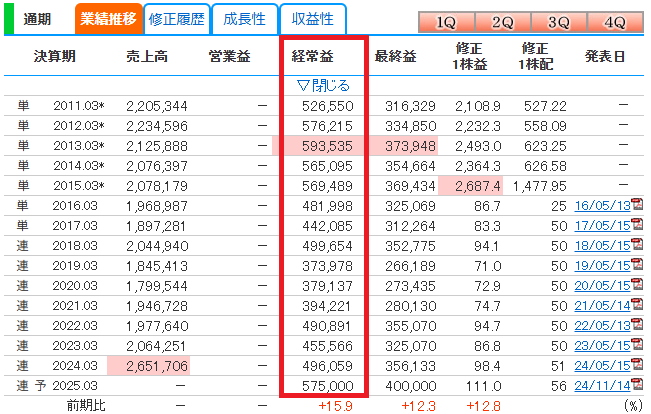This screenshot has width=651, height=414.
Task: Open announcement link 23/05/15
Action: 602,345
